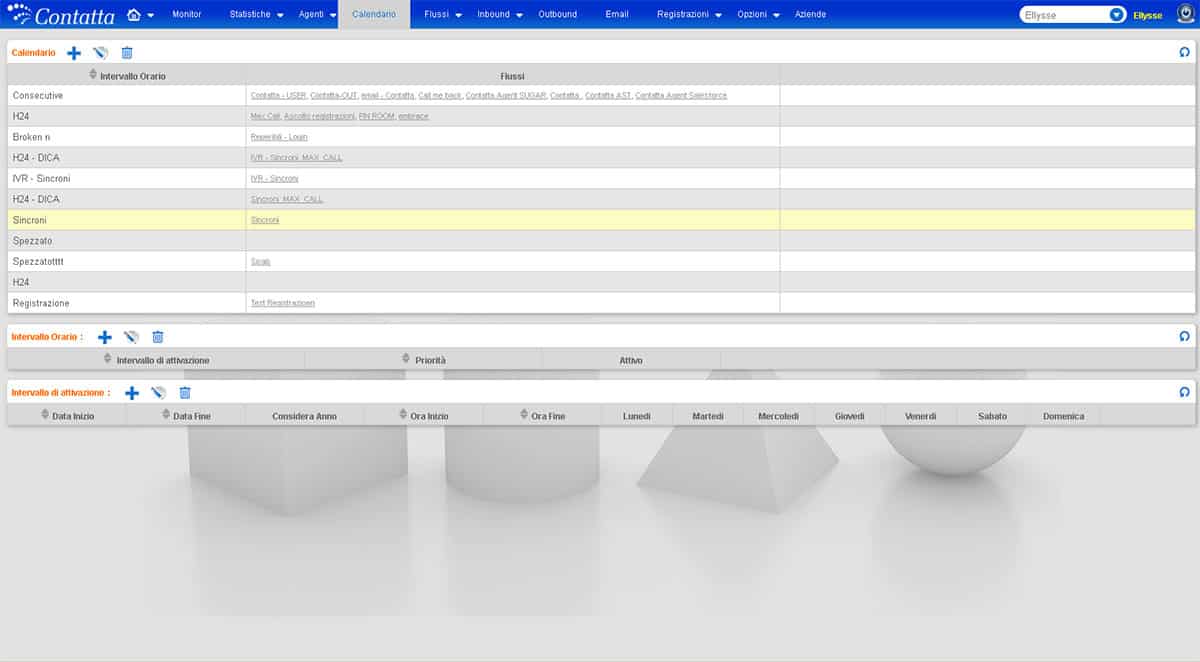The image size is (1200, 662).
Task: Click the plus icon in the Calendario panel
Action: [74, 53]
